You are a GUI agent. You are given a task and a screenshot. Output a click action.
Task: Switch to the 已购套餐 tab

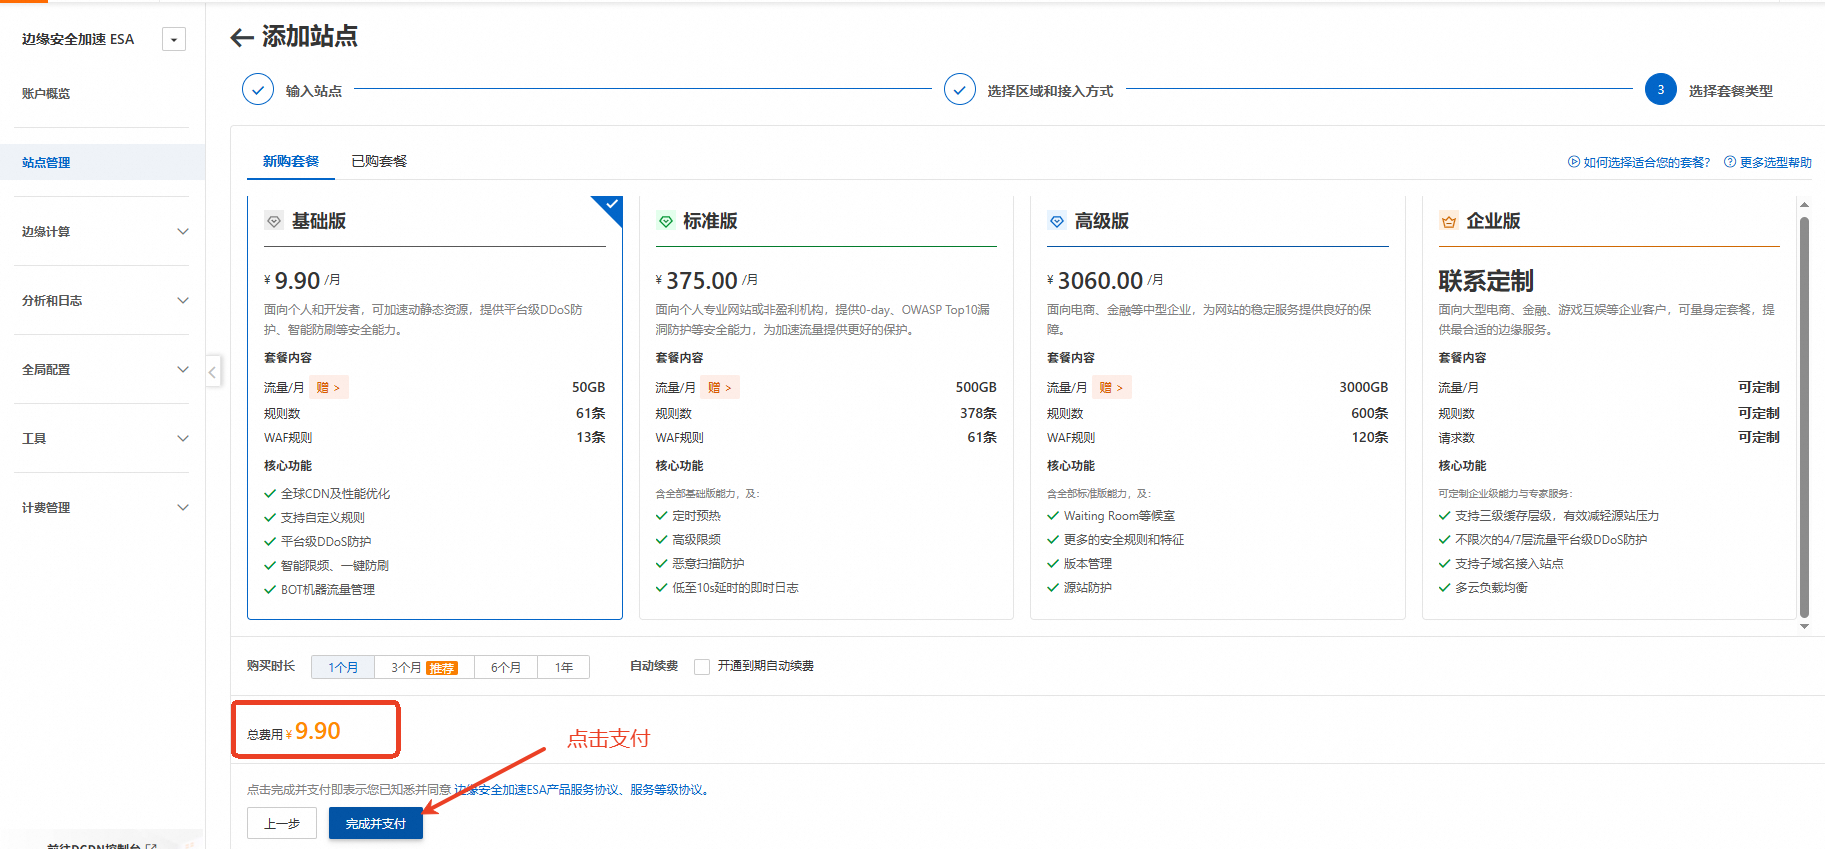click(x=379, y=161)
